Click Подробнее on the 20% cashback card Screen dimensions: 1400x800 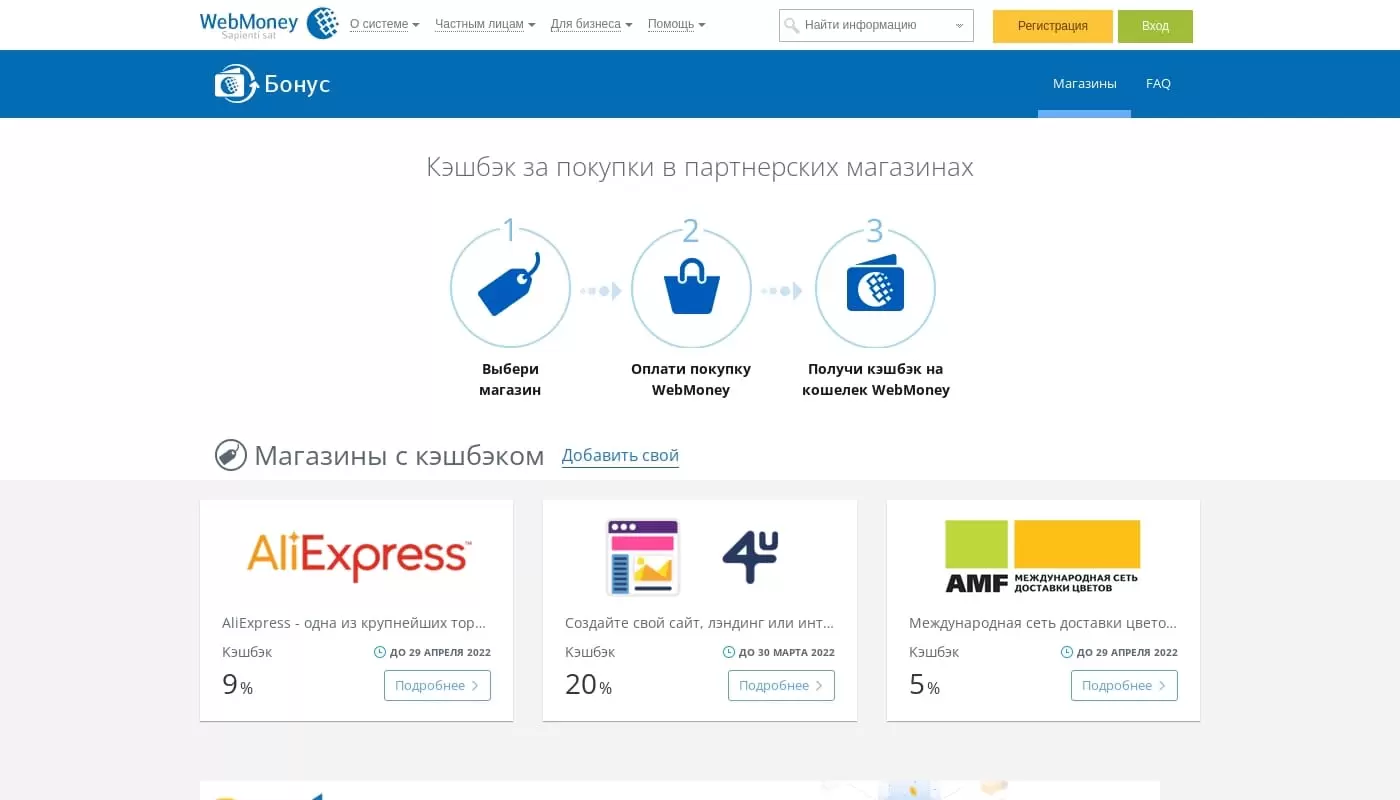[x=781, y=685]
